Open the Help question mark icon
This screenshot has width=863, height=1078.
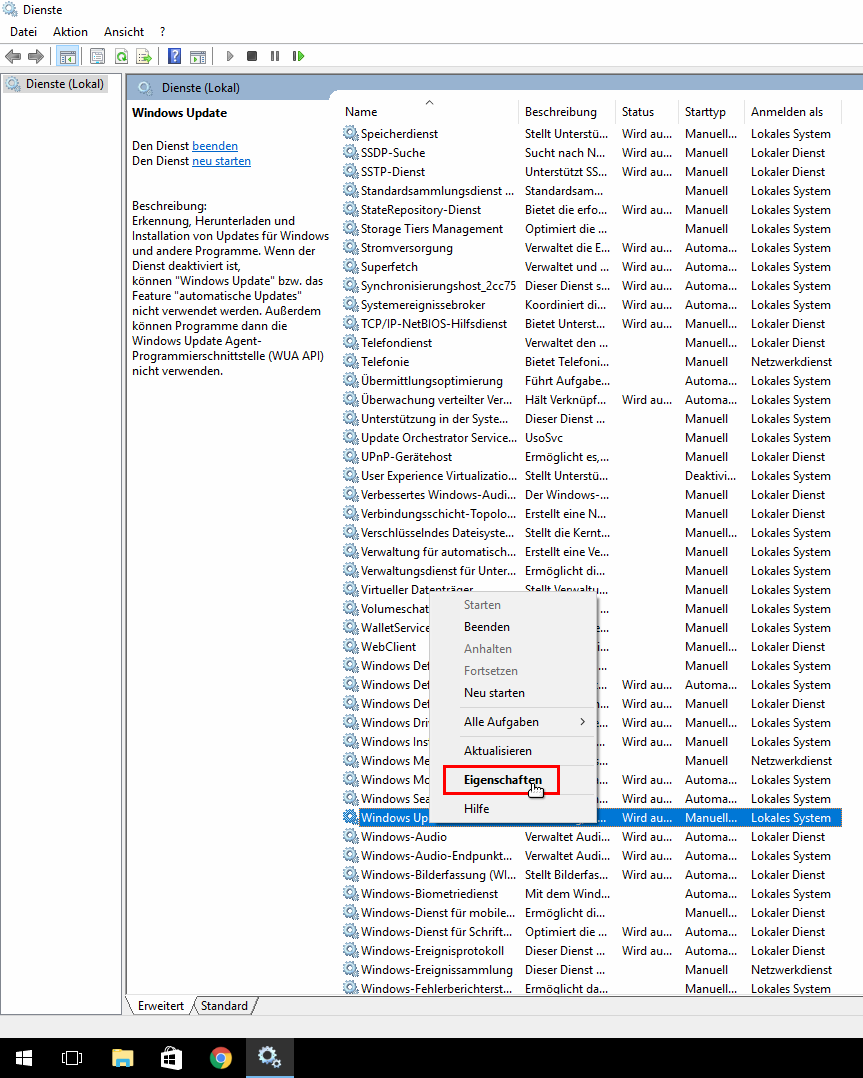[x=175, y=56]
